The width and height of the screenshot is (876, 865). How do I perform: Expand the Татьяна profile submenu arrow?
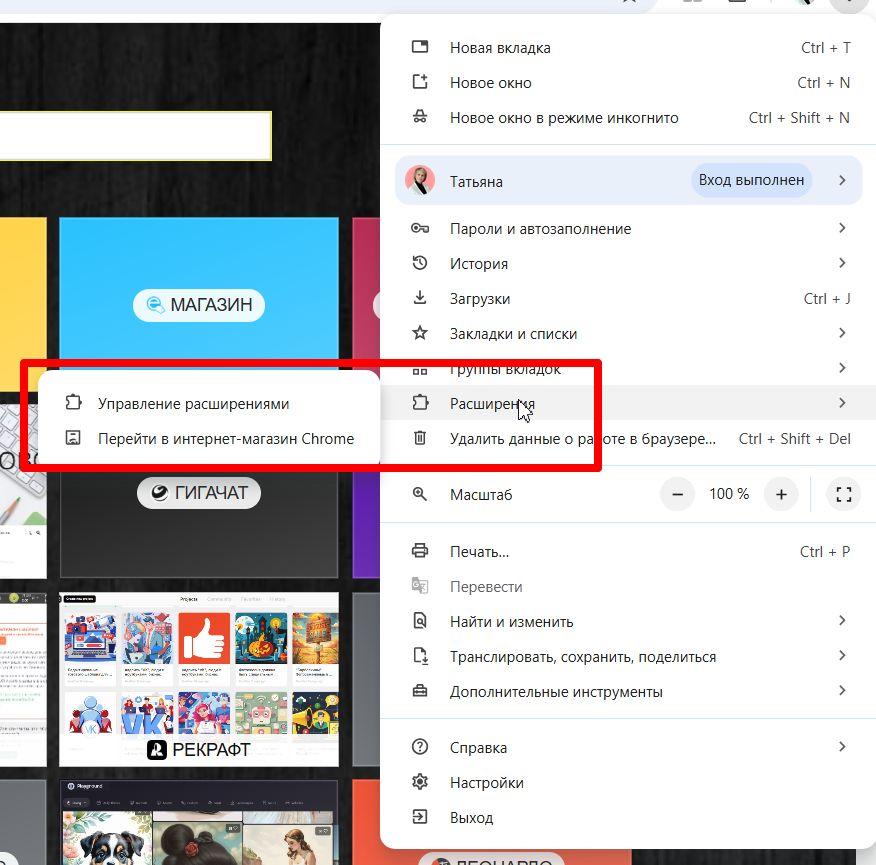842,180
